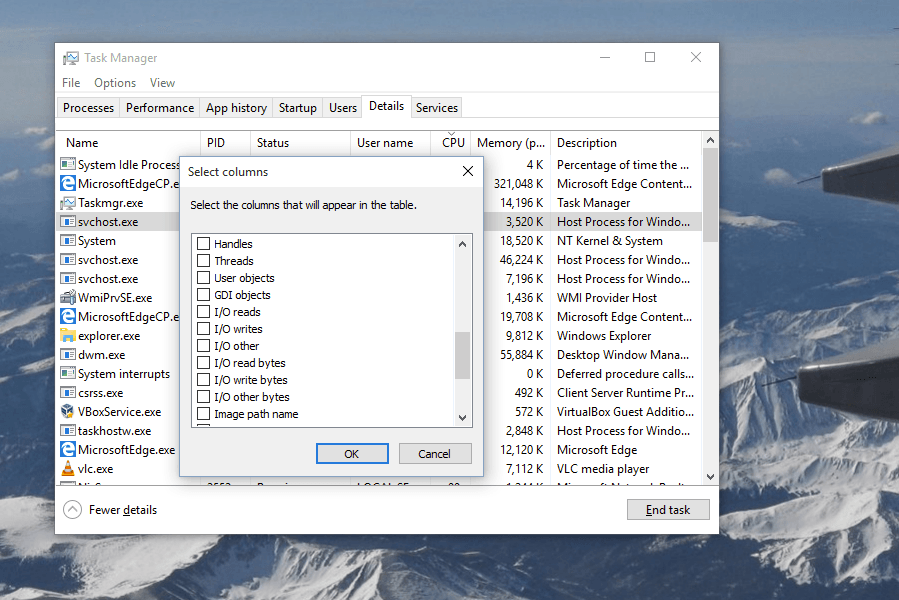Check the I/O other bytes checkbox
899x600 pixels.
pos(204,397)
